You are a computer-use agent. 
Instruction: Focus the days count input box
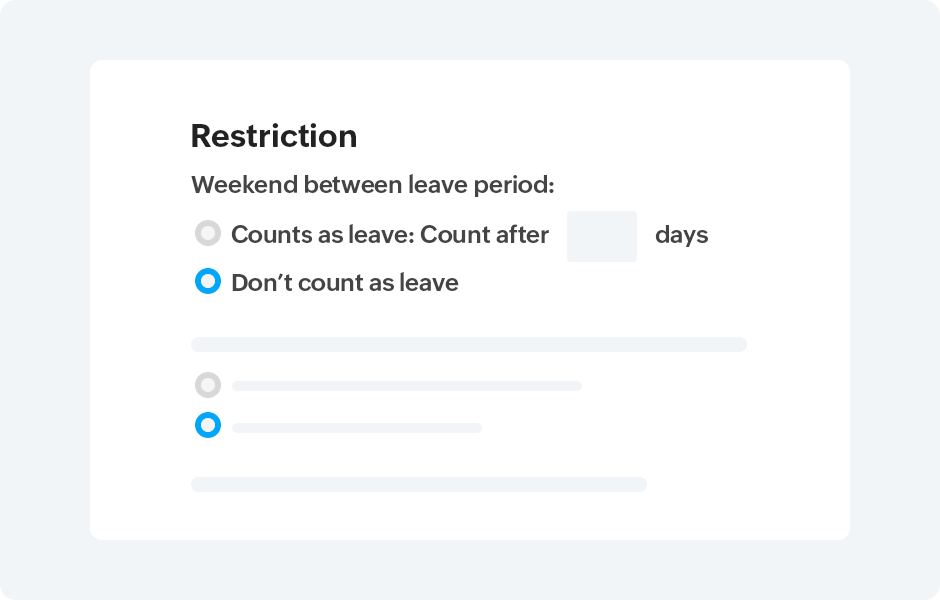[x=601, y=236]
